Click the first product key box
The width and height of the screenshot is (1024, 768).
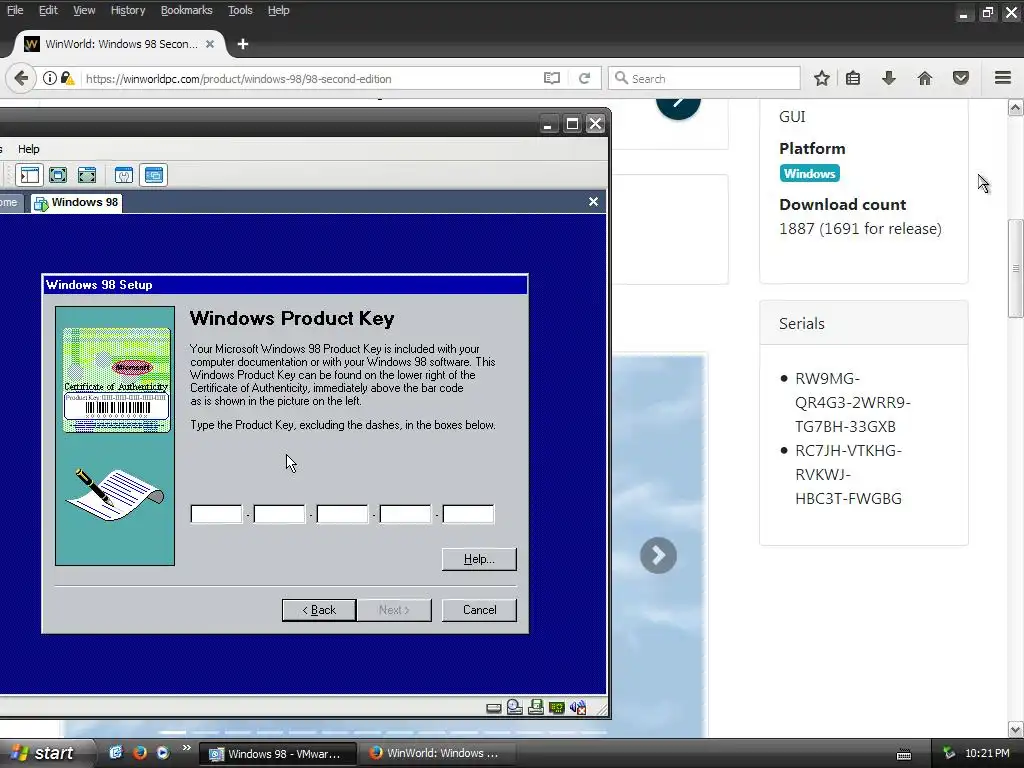click(x=216, y=514)
